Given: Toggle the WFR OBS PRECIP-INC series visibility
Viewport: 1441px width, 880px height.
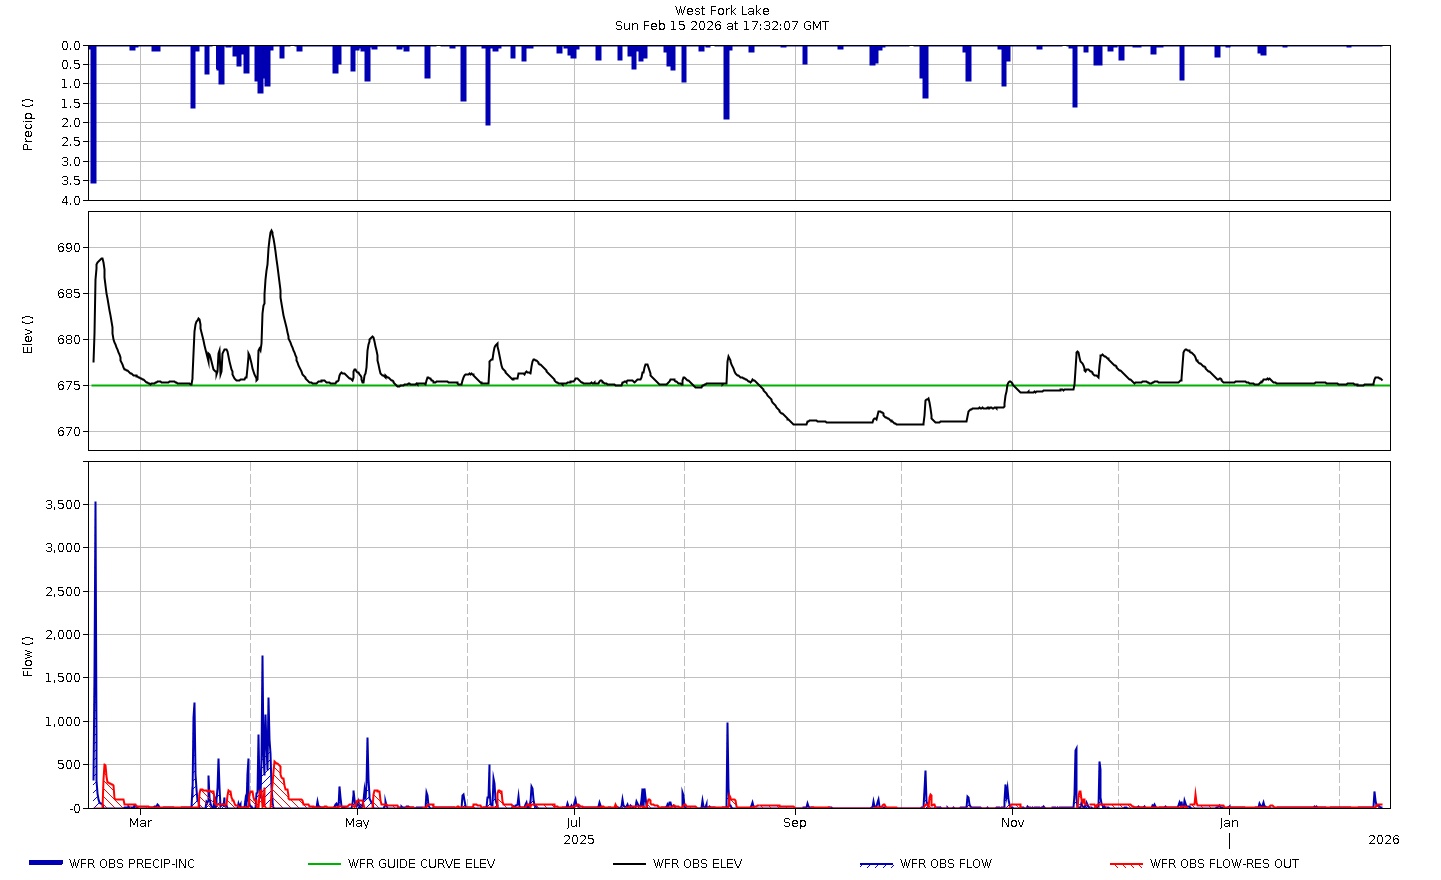Looking at the screenshot, I should coord(131,864).
